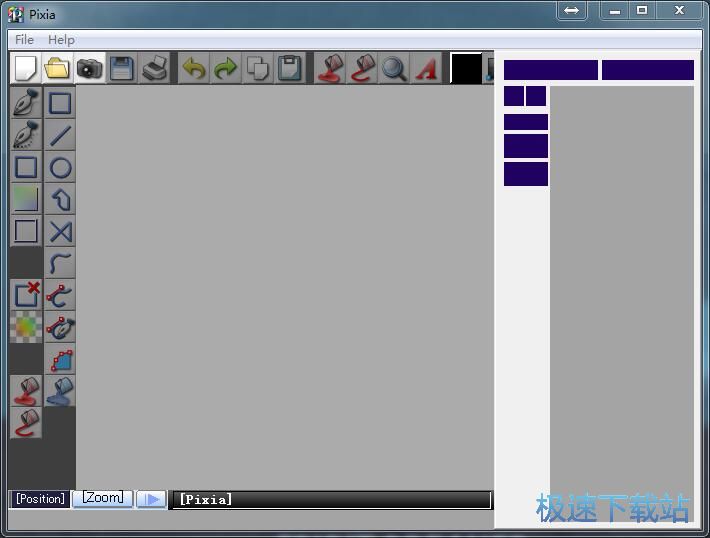Screen dimensions: 710x538
Task: Click the red paint bucket fill toolbar icon
Action: pos(330,68)
